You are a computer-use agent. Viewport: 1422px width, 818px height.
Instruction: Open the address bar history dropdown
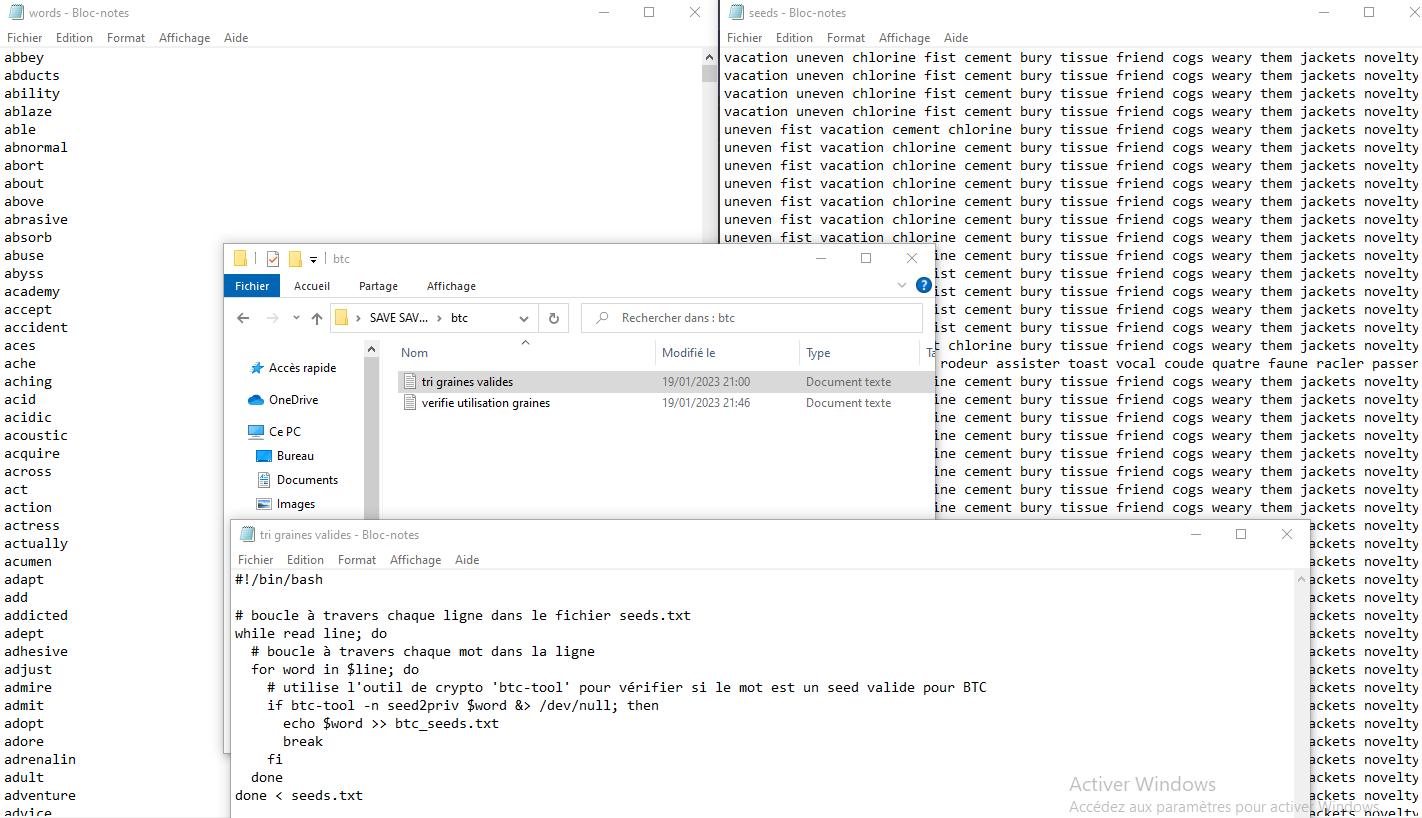524,318
